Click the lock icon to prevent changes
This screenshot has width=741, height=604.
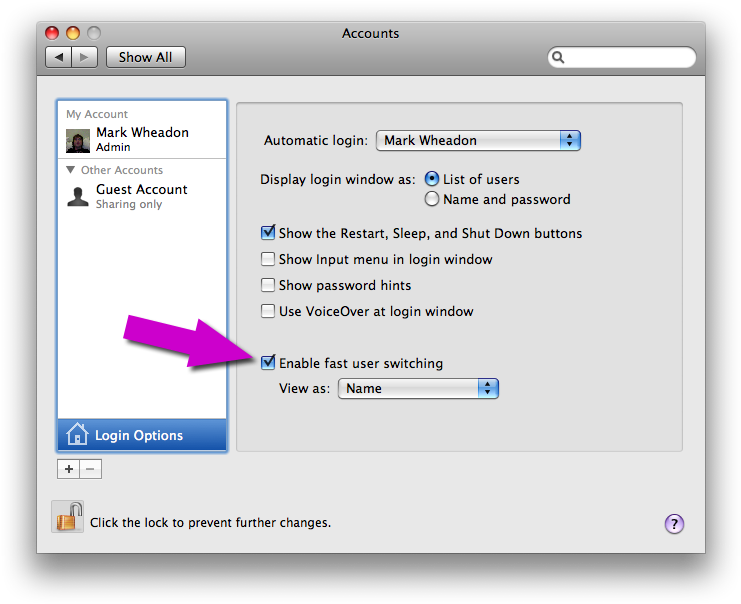click(x=68, y=517)
